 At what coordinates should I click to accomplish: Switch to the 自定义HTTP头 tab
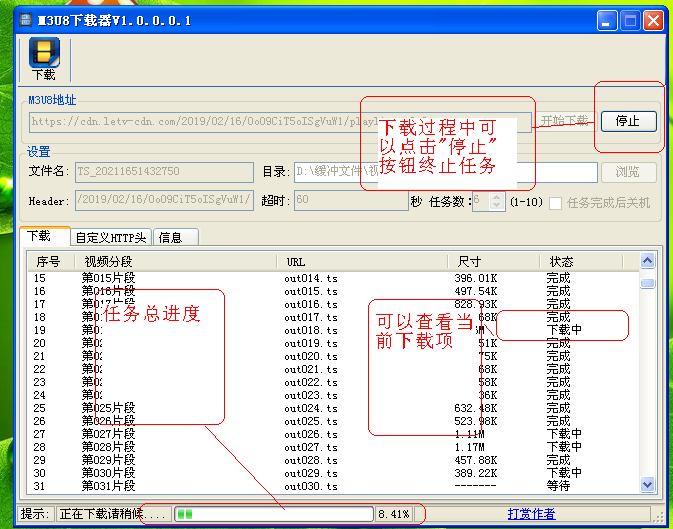(111, 237)
